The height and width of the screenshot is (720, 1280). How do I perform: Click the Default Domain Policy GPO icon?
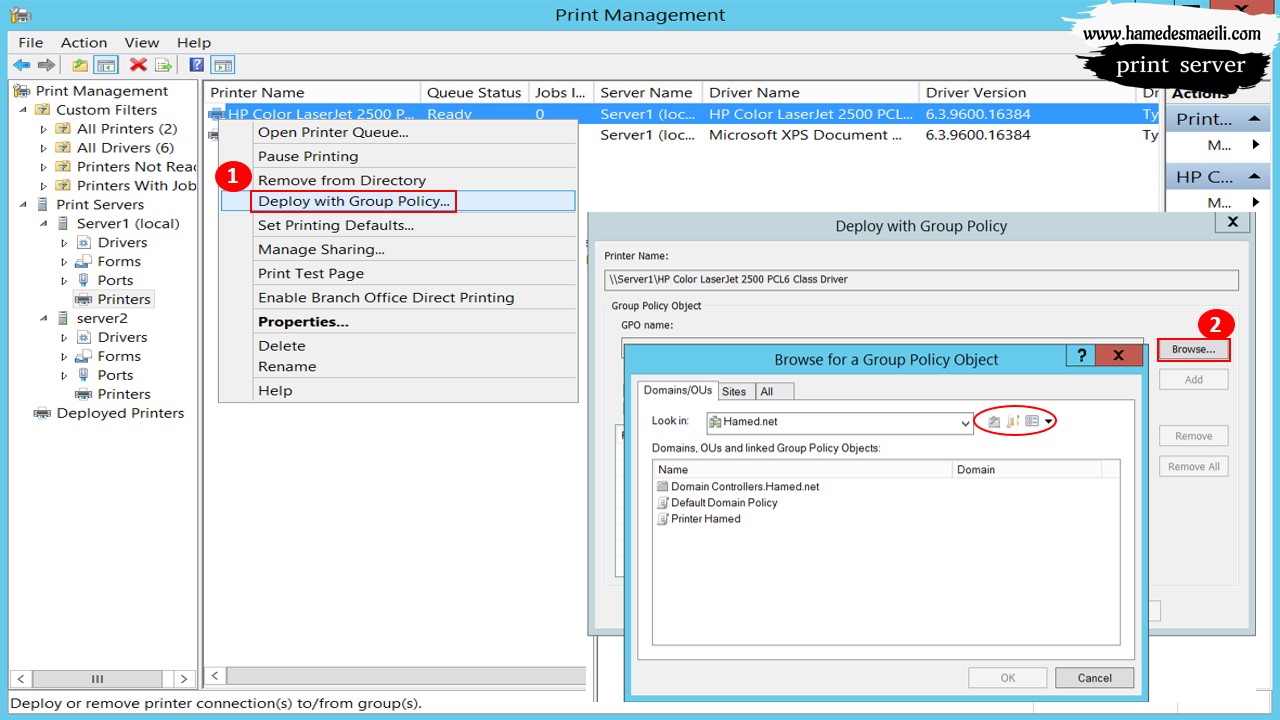(x=662, y=503)
